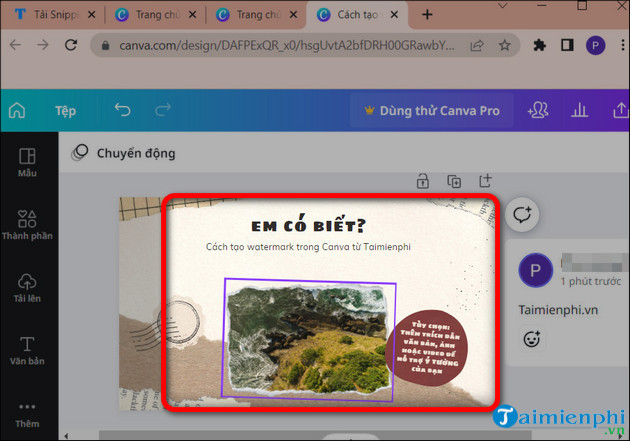This screenshot has height=441, width=630.
Task: Bookmark this page with star icon
Action: coord(505,45)
